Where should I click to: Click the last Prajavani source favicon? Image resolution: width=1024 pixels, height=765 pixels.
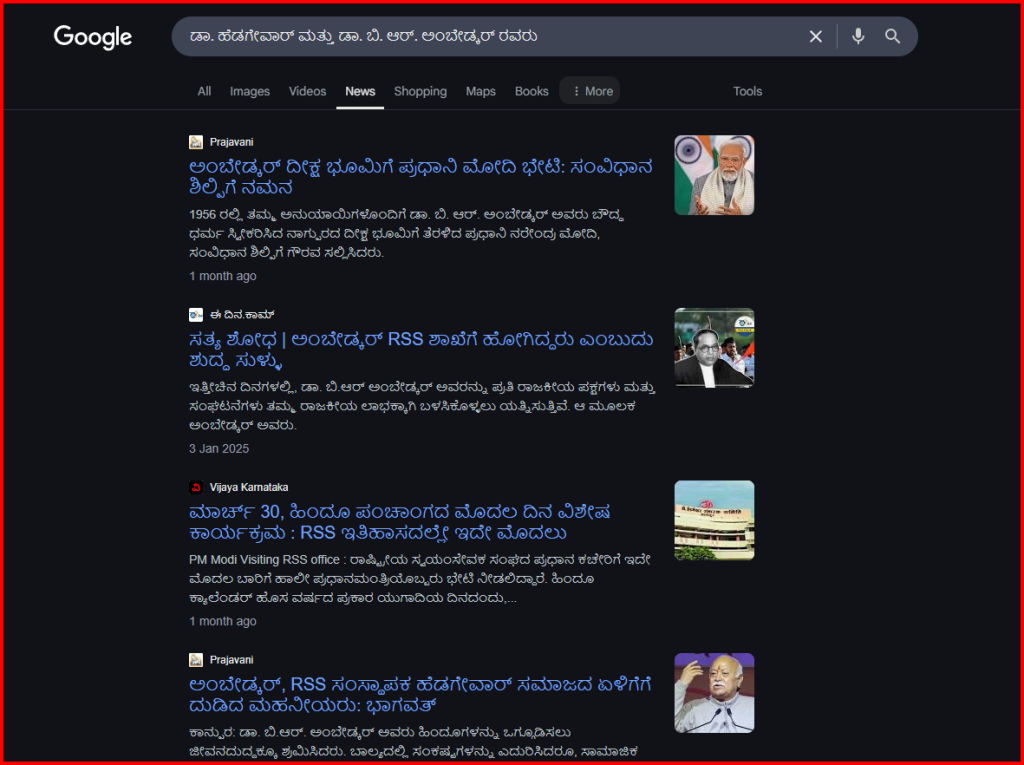pyautogui.click(x=196, y=660)
